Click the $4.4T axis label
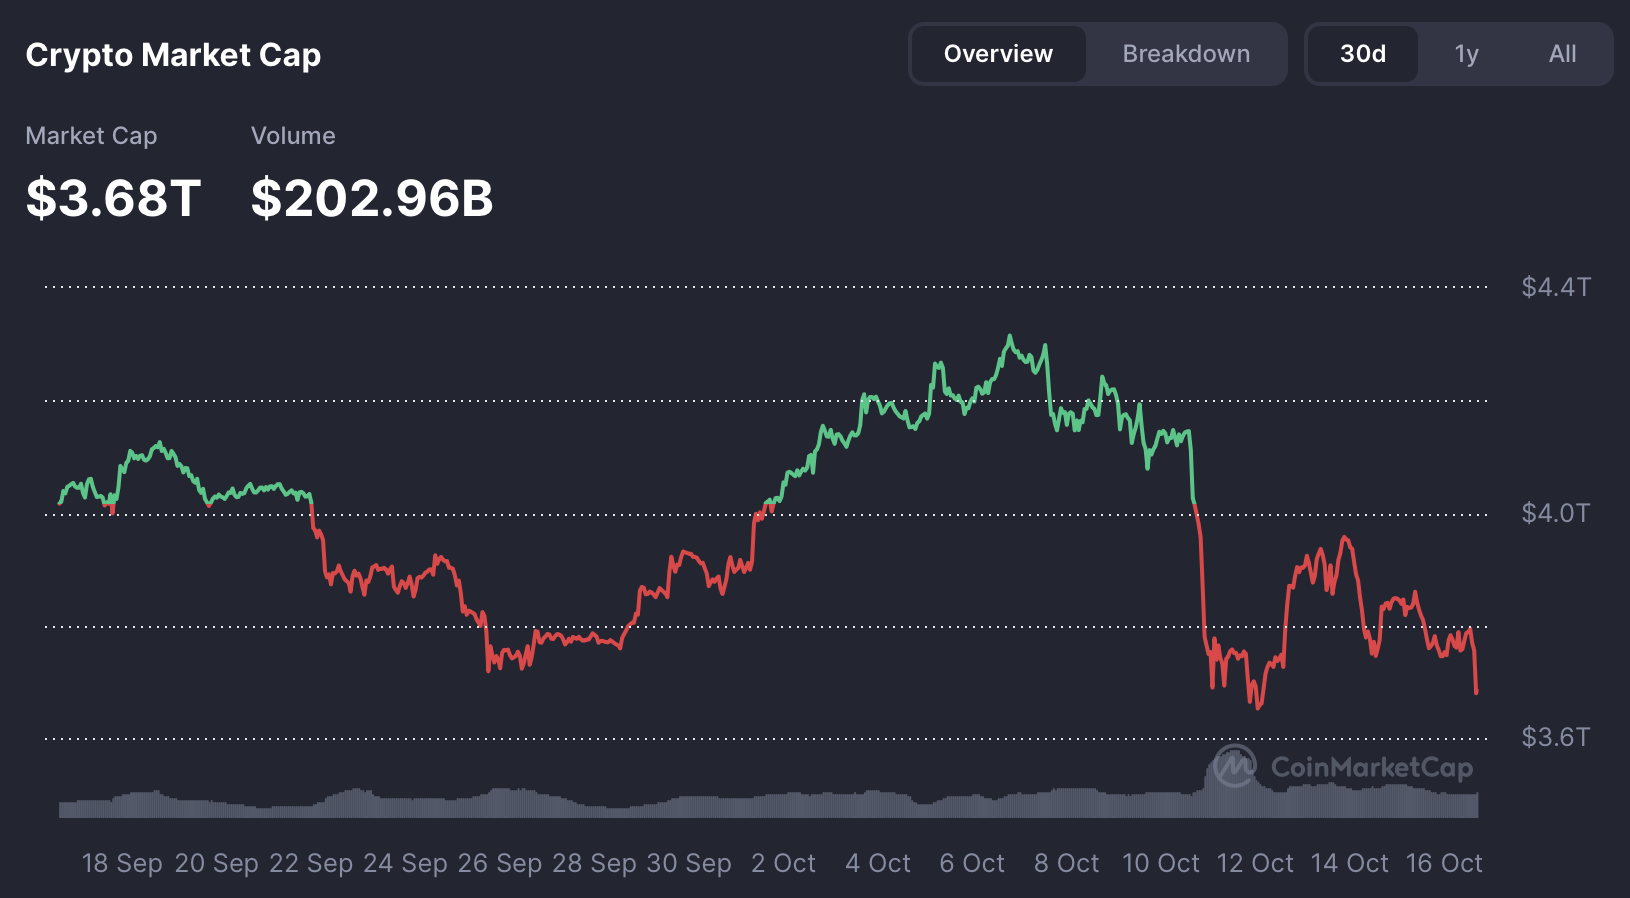Screen dimensions: 1630x898 tap(1555, 287)
